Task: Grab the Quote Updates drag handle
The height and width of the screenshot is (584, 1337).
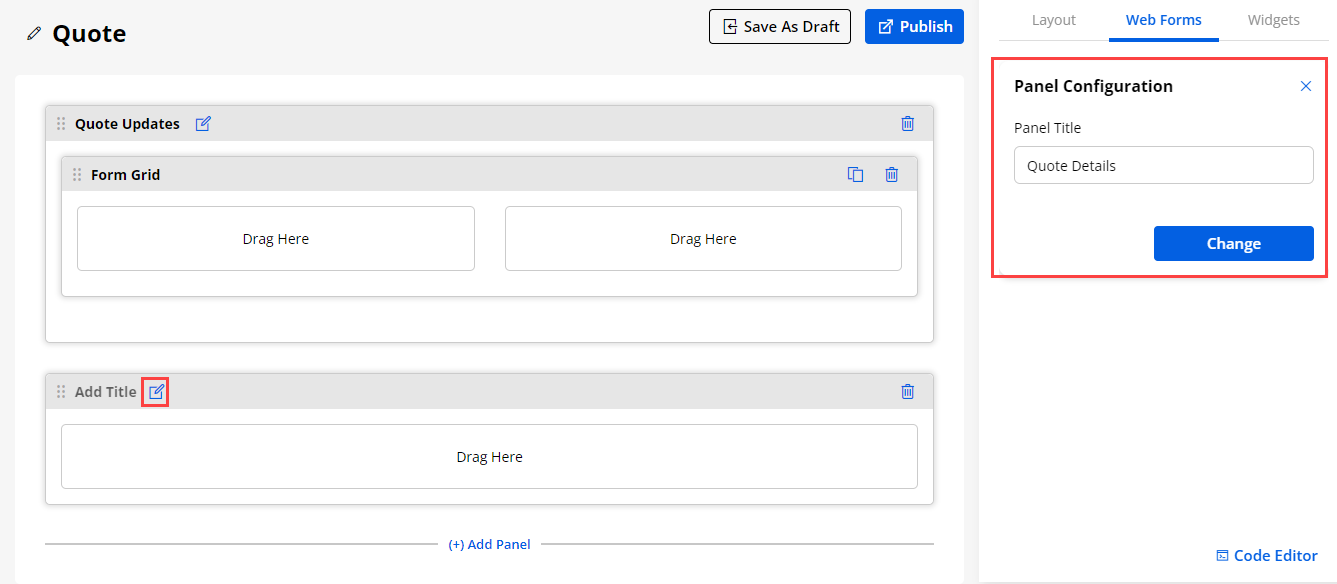Action: pyautogui.click(x=61, y=124)
